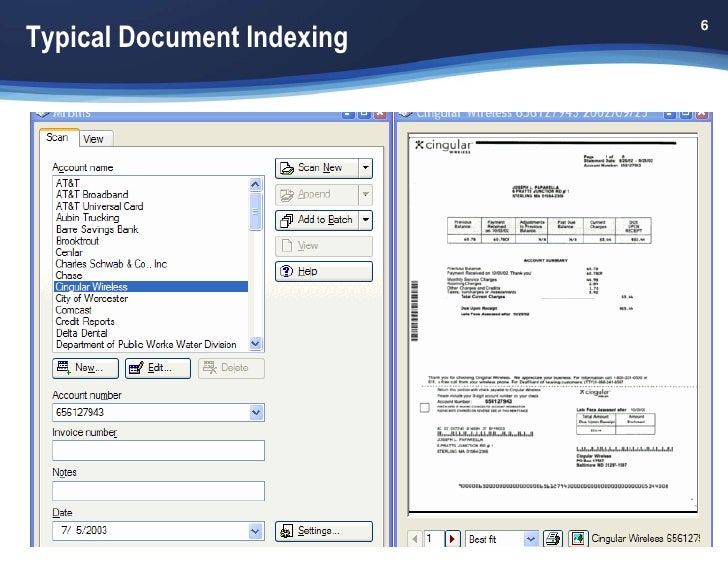Click the Invoice number input field
Image resolution: width=728 pixels, height=563 pixels.
tap(158, 451)
